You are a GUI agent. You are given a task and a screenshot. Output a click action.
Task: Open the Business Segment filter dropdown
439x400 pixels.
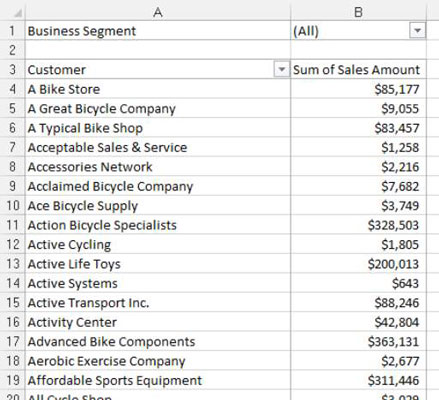pyautogui.click(x=417, y=31)
